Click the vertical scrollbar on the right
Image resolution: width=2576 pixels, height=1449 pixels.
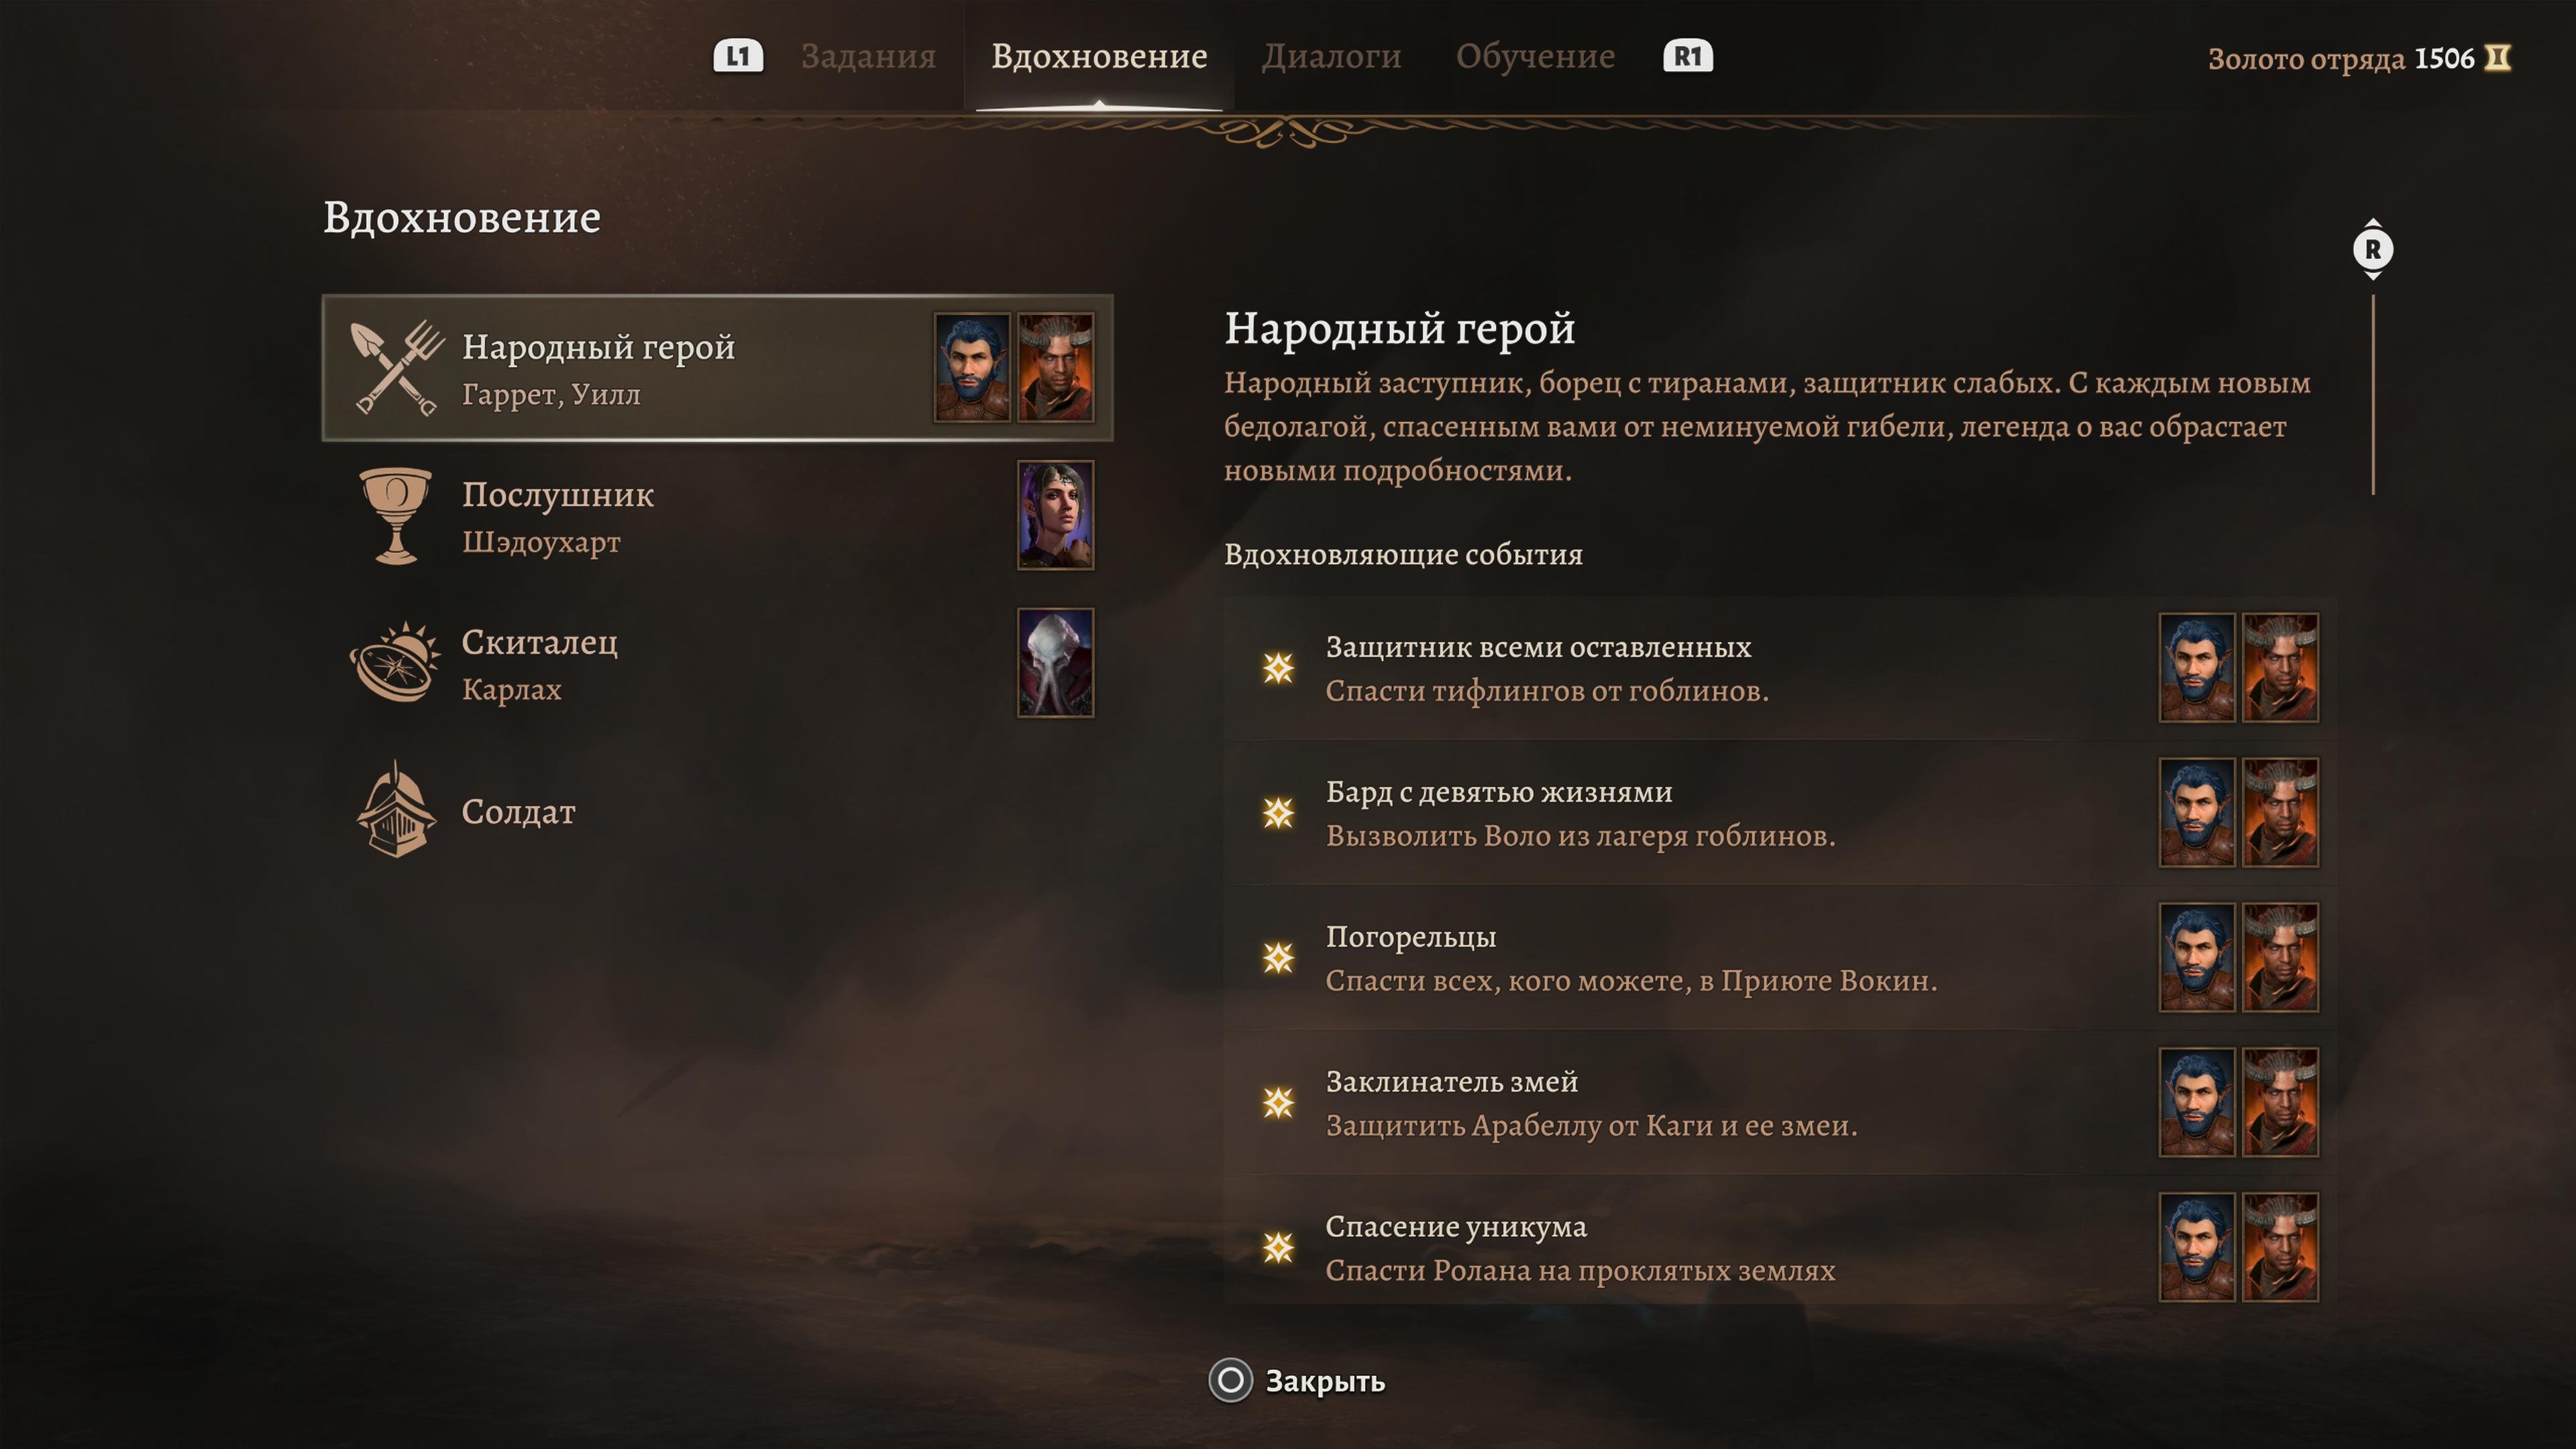(2373, 394)
